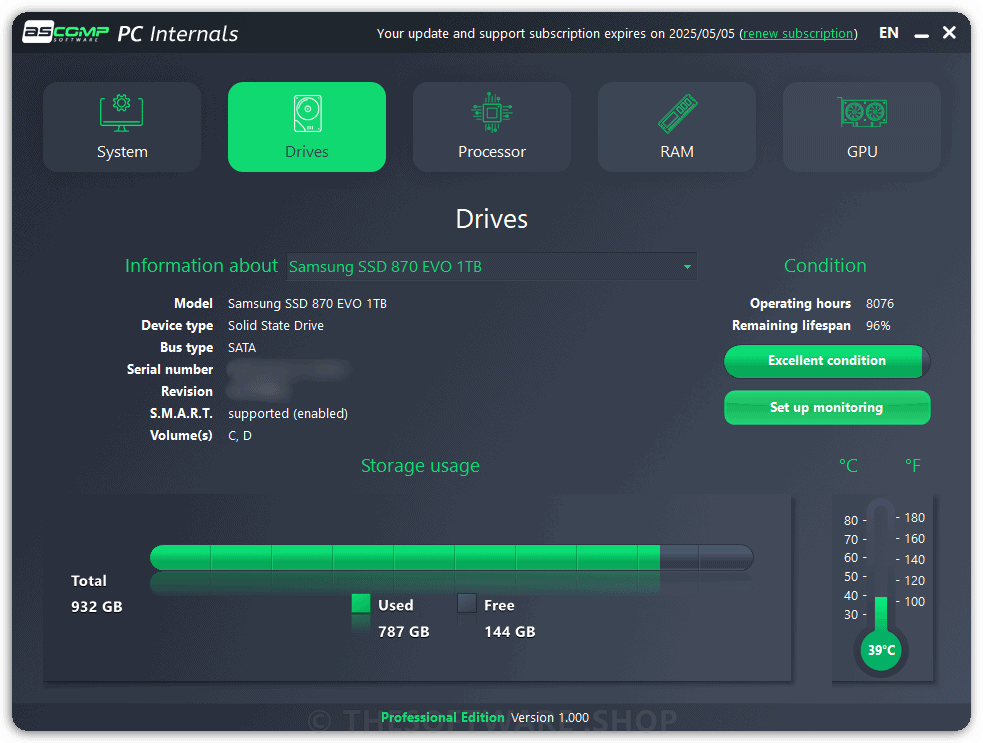Image resolution: width=983 pixels, height=743 pixels.
Task: Switch to the GPU tab label
Action: [862, 152]
